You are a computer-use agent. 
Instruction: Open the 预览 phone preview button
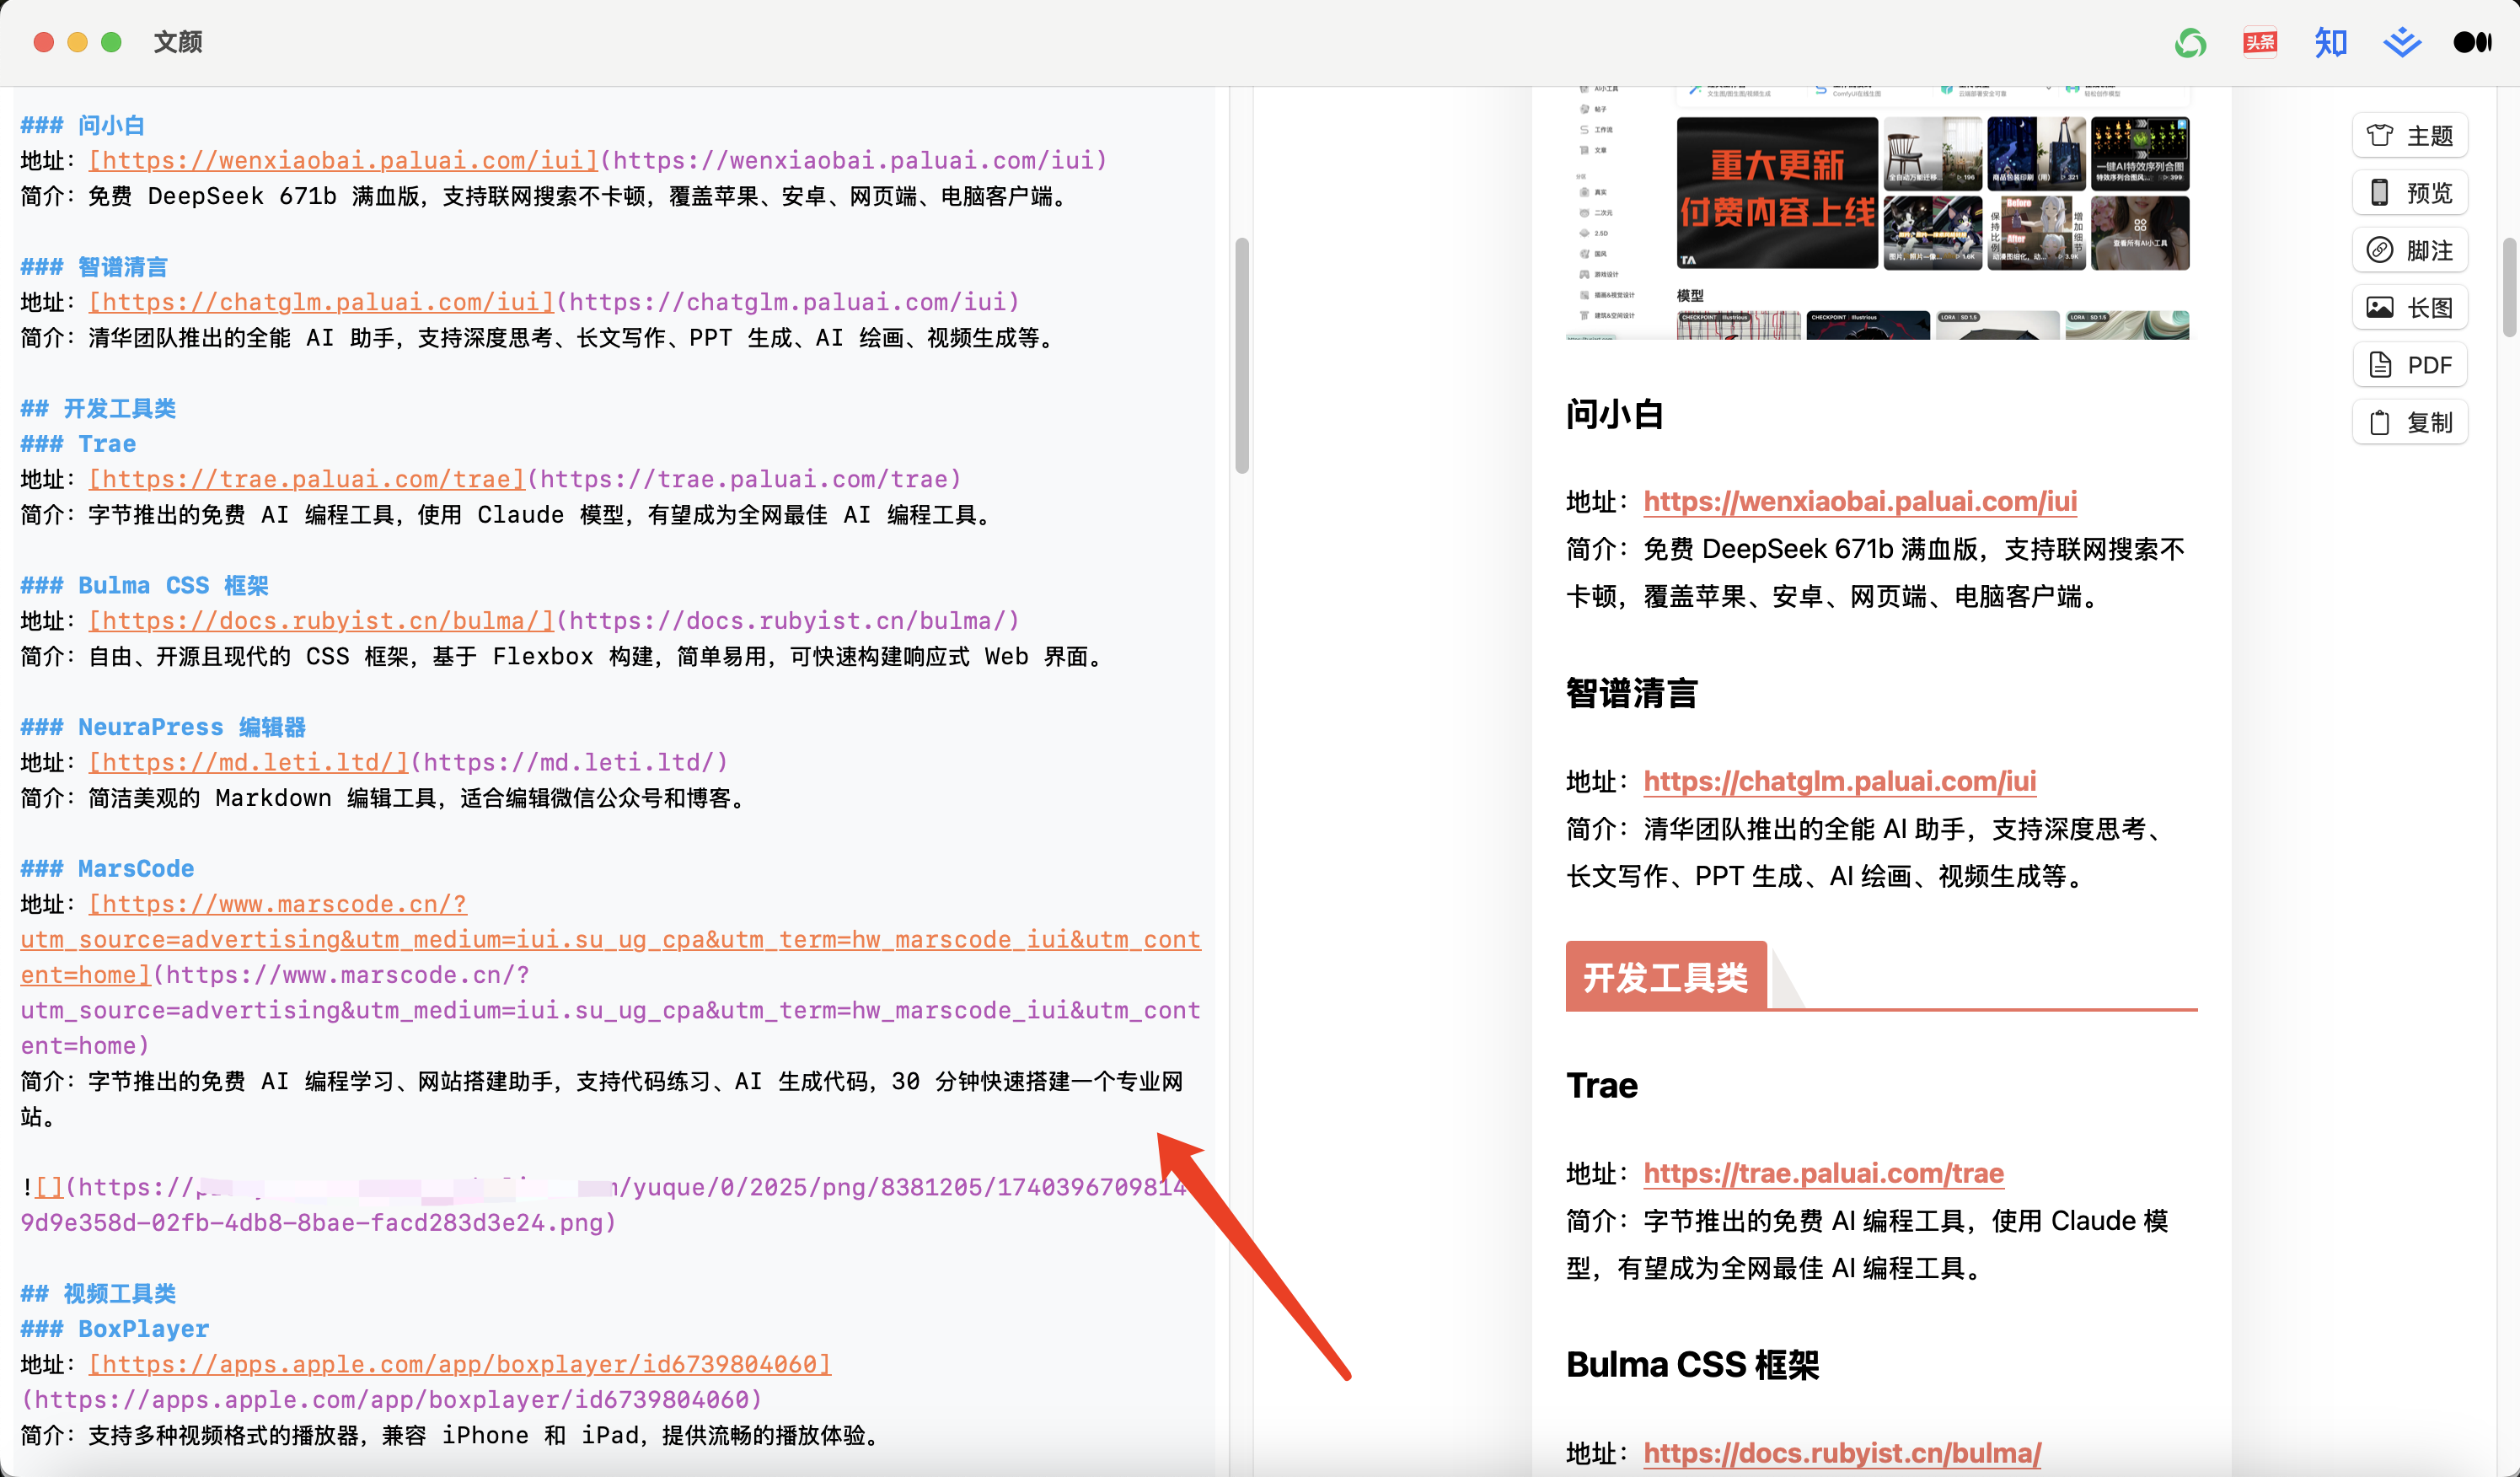point(2410,193)
